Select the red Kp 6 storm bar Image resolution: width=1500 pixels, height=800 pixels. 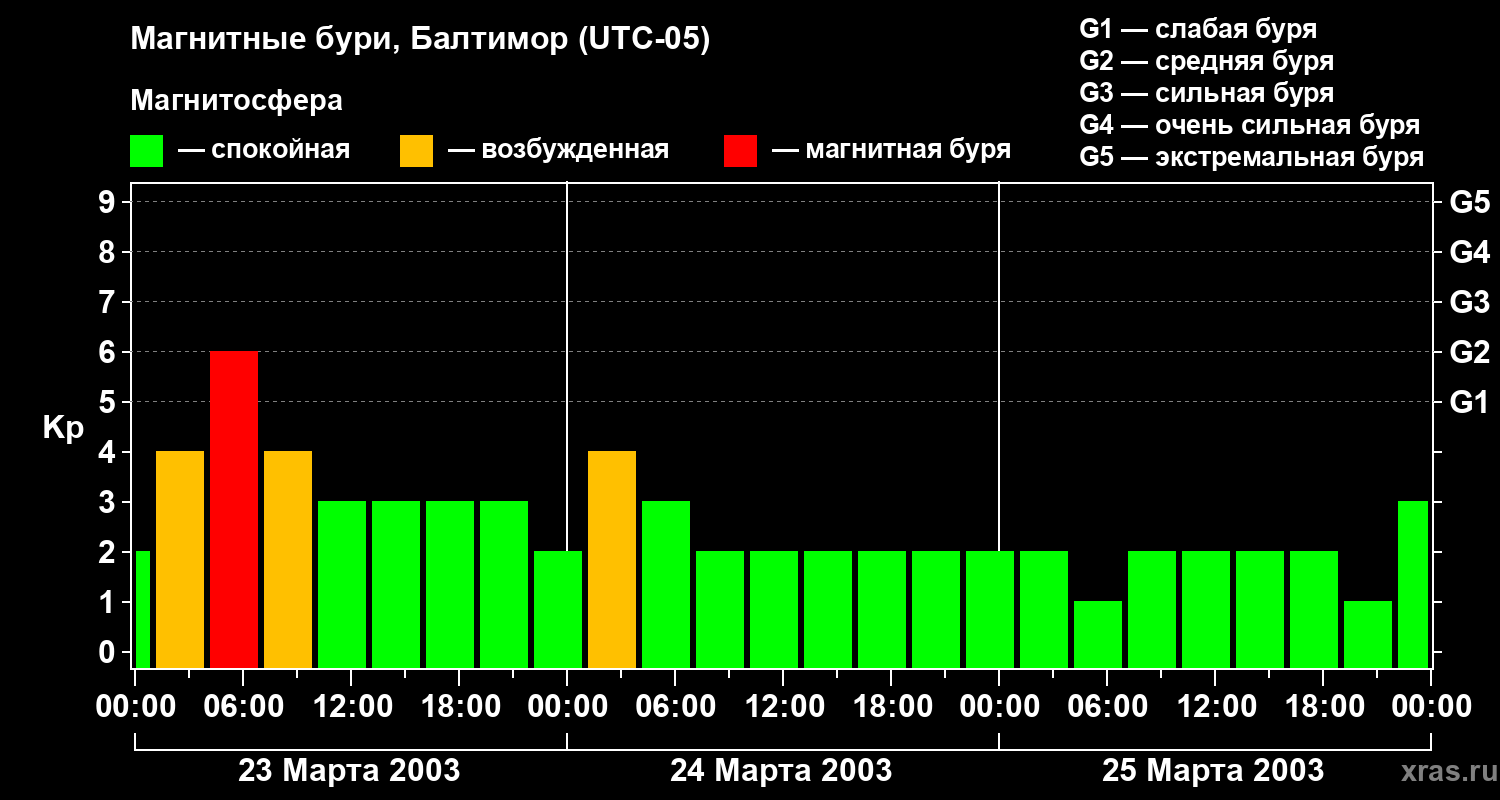(x=234, y=509)
